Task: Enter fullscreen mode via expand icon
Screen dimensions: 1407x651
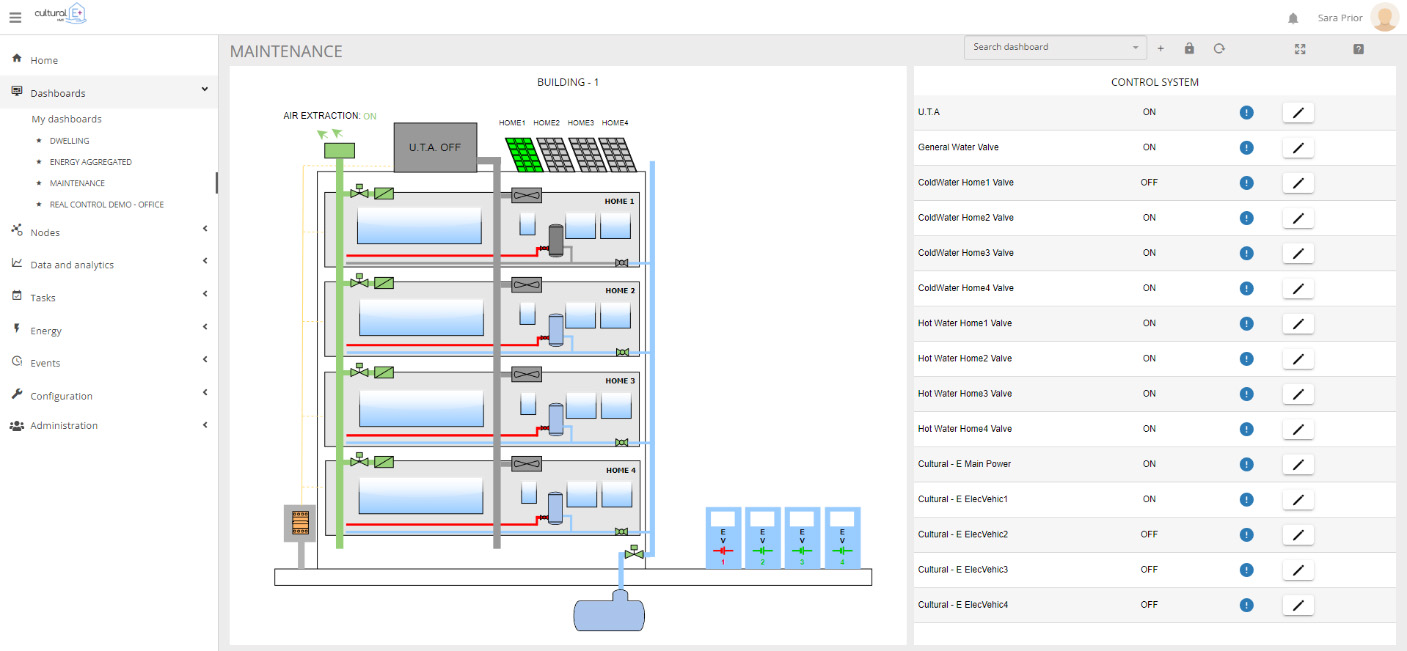Action: (1300, 48)
